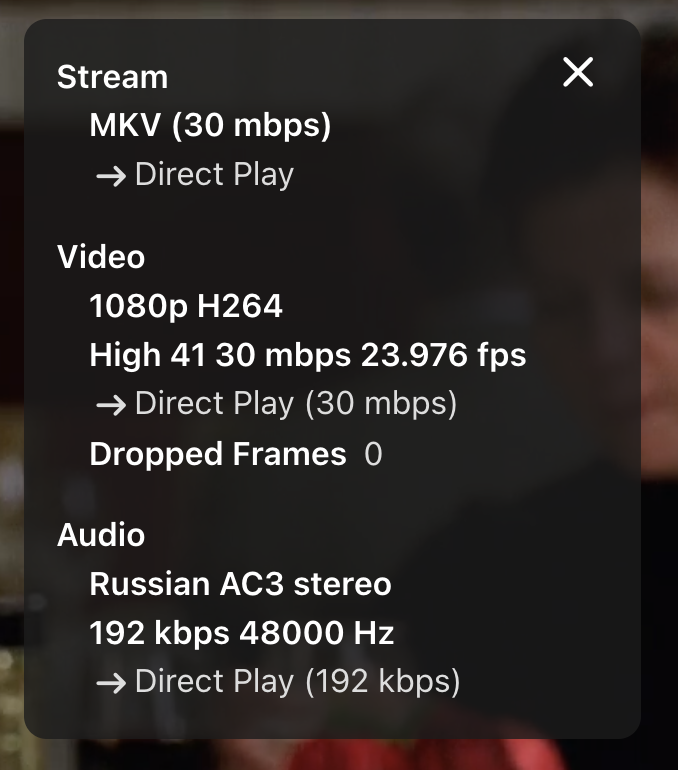The height and width of the screenshot is (770, 678).
Task: Click Video's Direct Play (30 mbps) text
Action: tap(296, 404)
